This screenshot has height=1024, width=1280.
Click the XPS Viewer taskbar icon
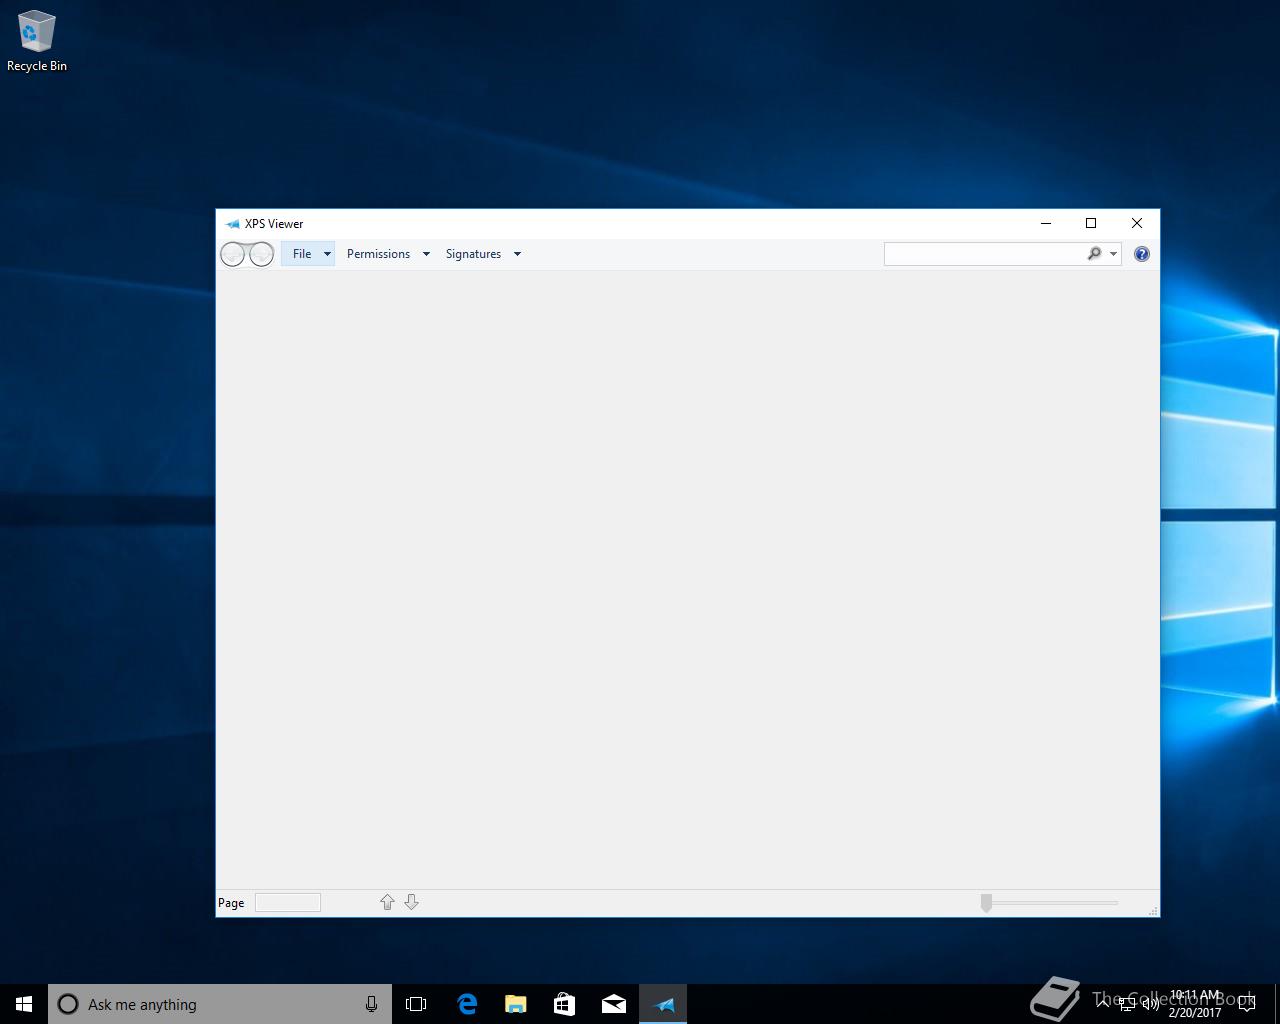[x=663, y=1004]
